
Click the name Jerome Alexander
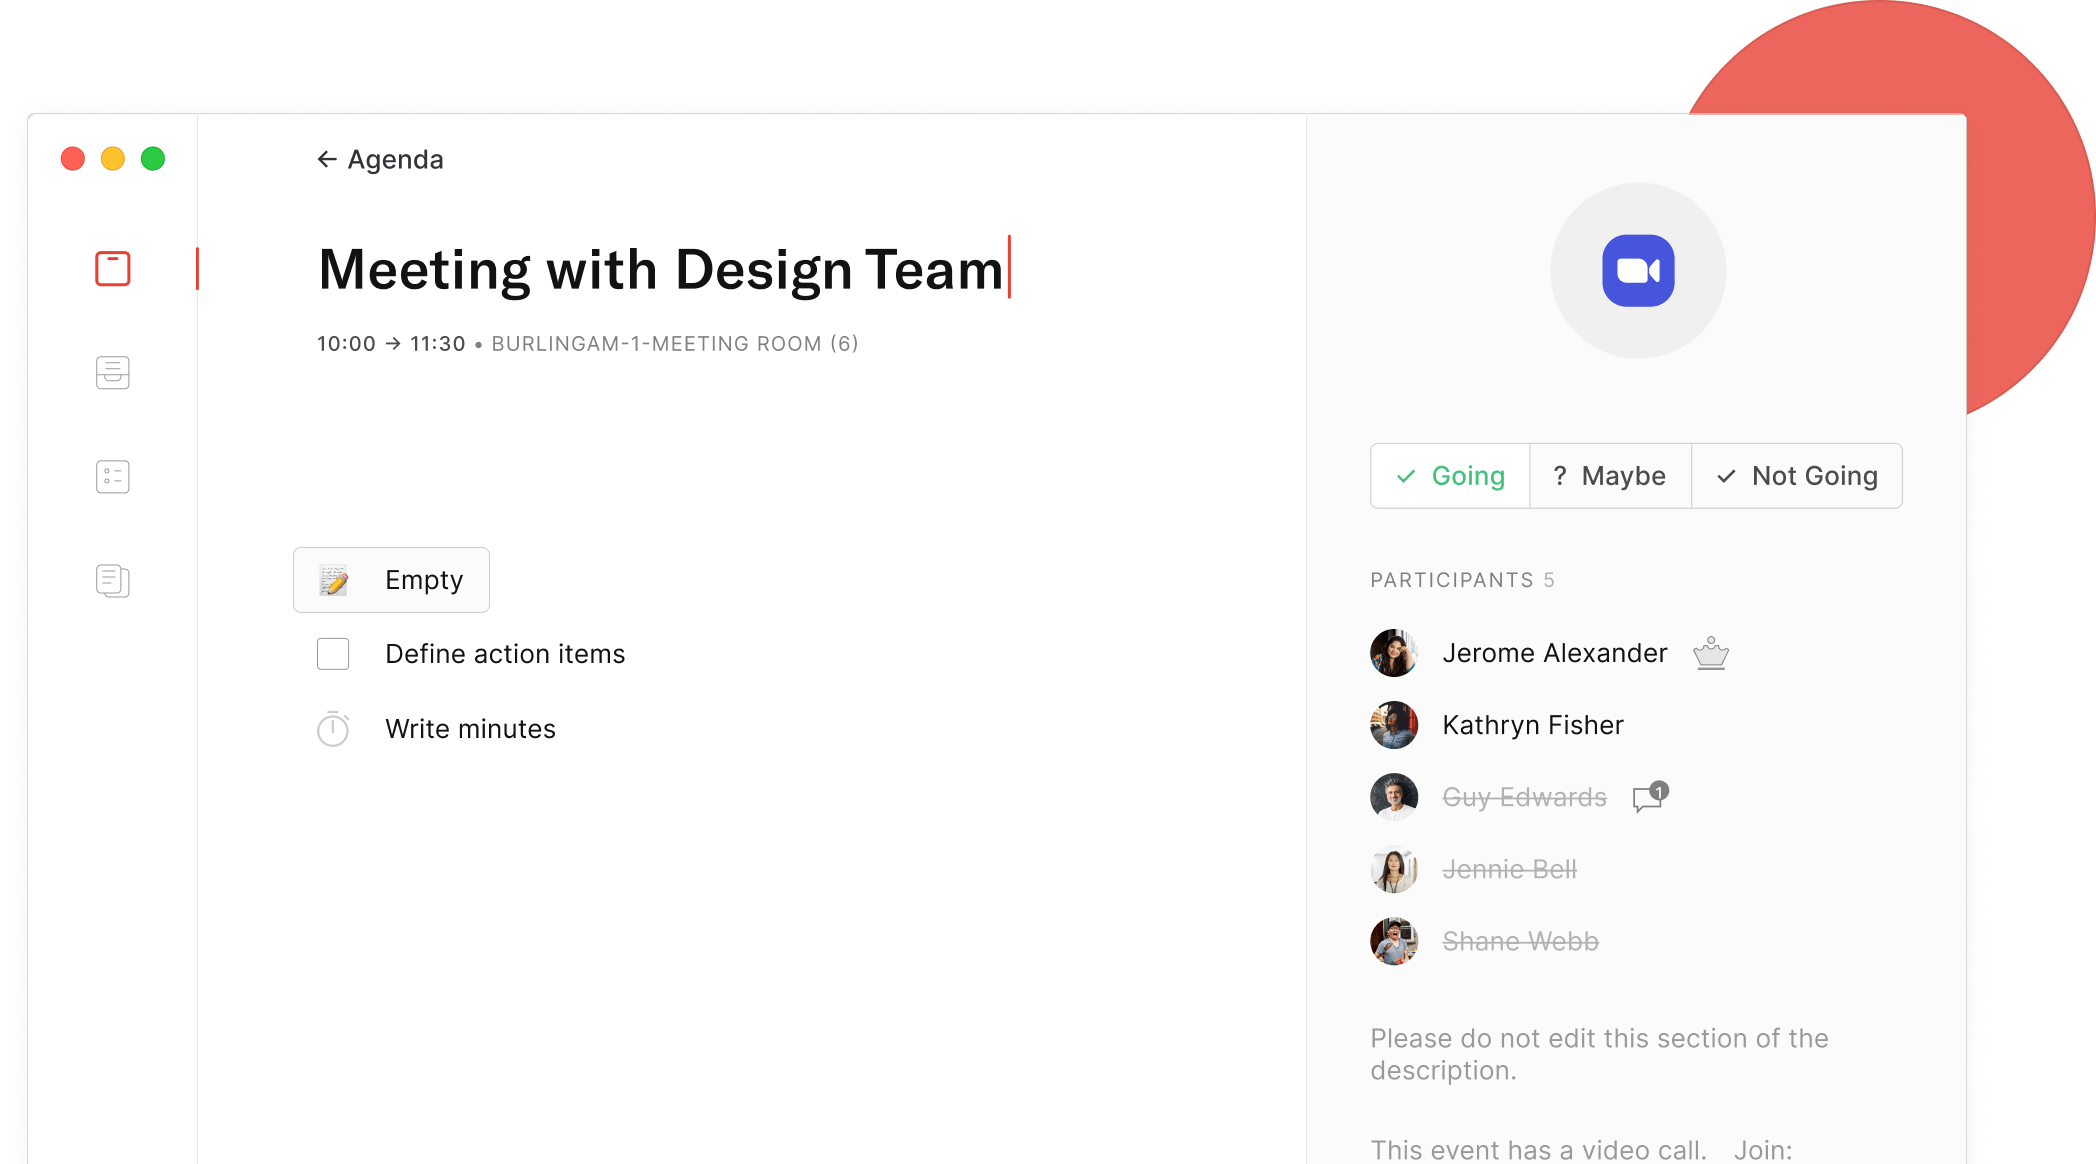[x=1555, y=653]
